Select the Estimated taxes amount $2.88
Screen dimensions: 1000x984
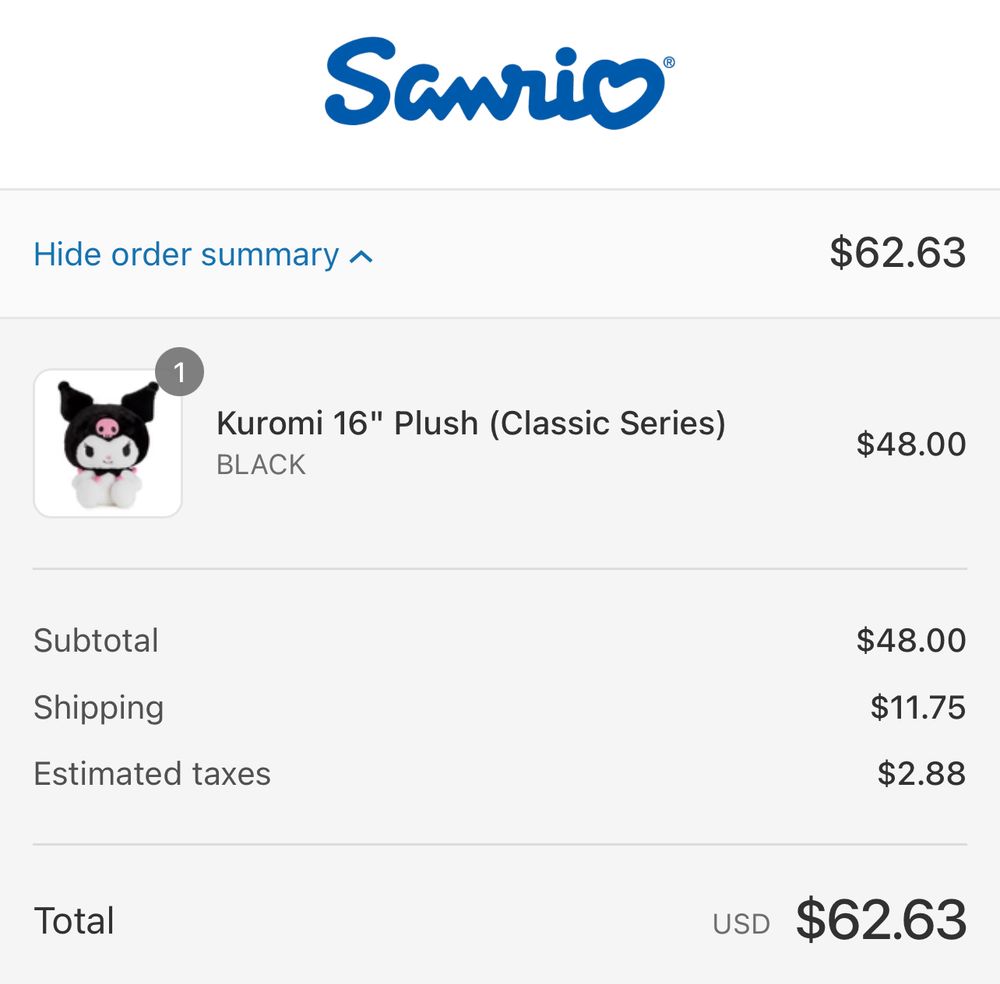921,774
